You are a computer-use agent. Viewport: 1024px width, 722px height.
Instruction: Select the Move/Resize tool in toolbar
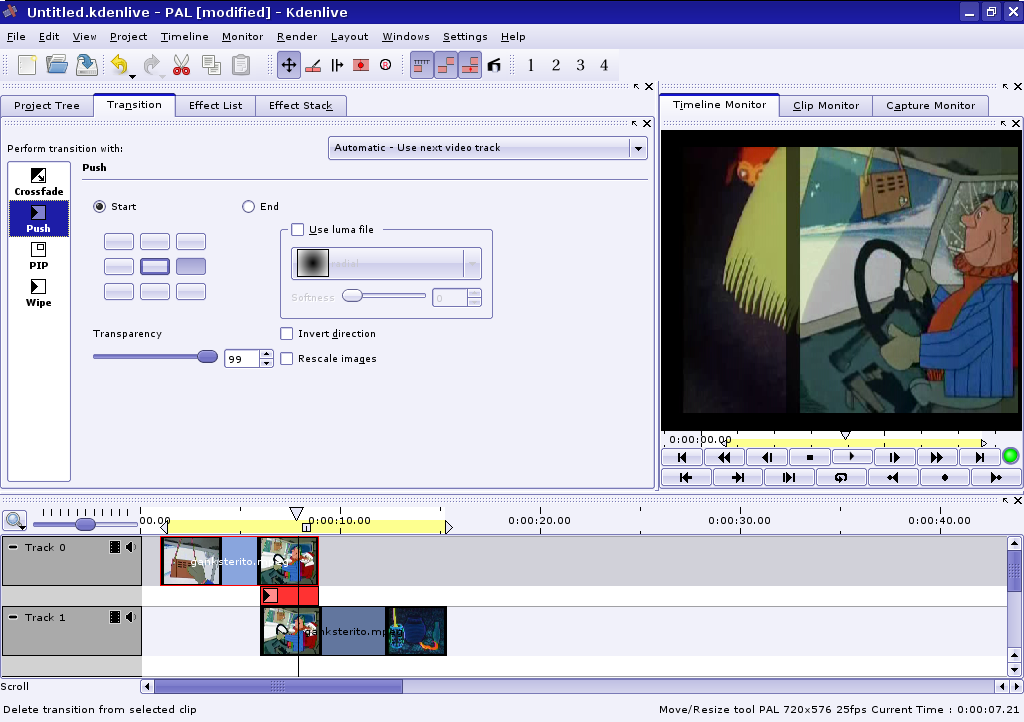click(x=288, y=65)
